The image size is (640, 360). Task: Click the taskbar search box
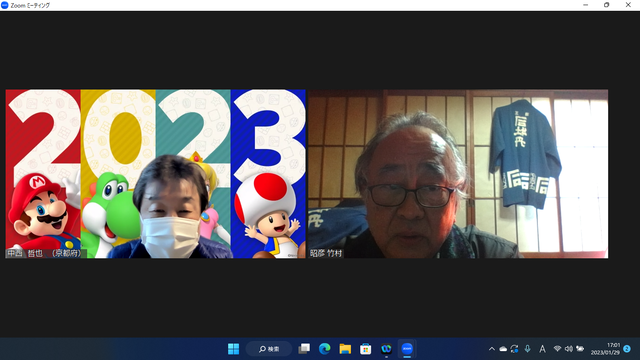coord(269,349)
